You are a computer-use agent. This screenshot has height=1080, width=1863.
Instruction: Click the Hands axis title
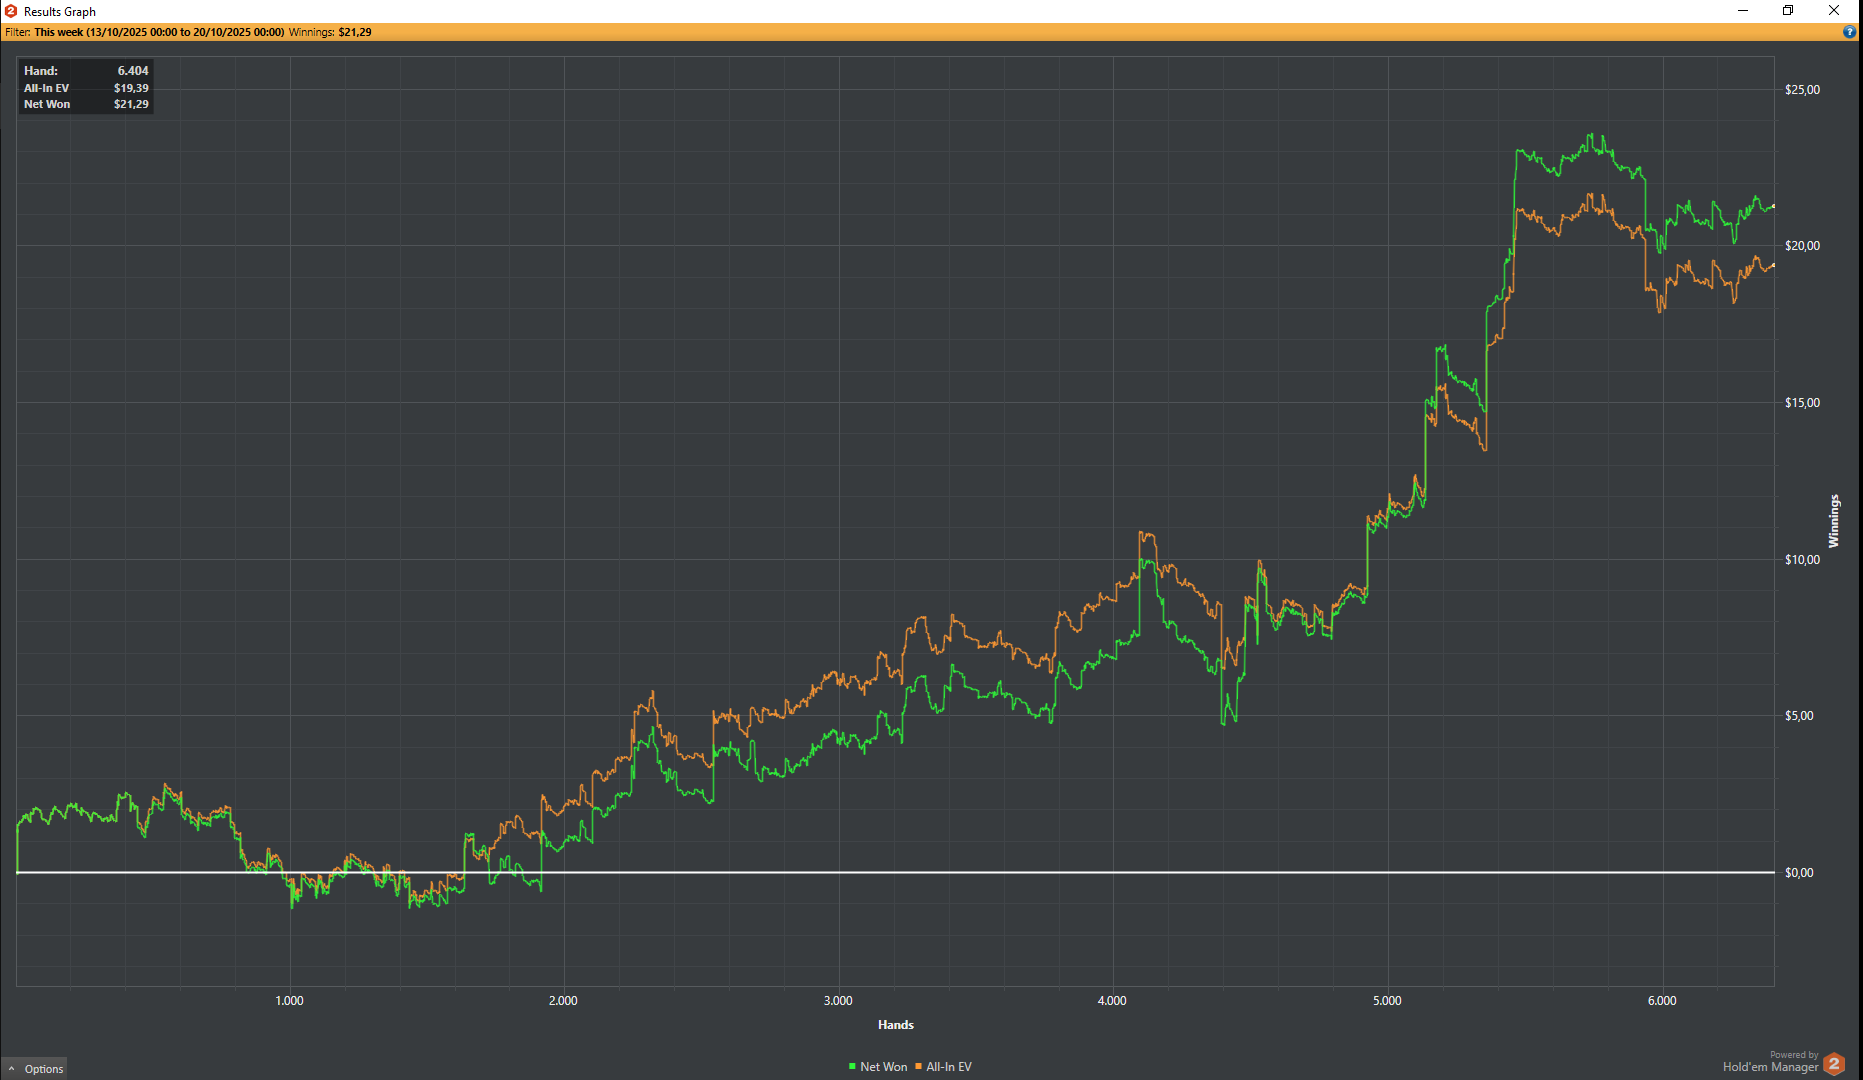coord(896,1025)
